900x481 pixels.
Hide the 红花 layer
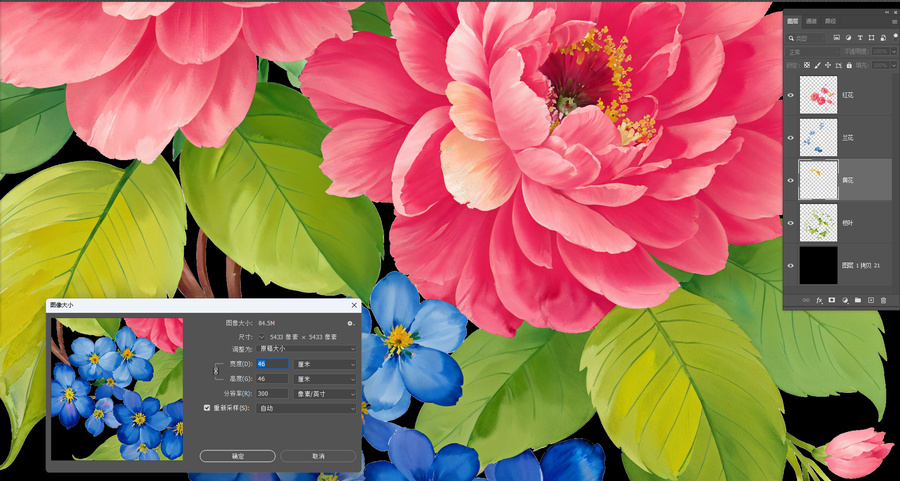(x=791, y=95)
